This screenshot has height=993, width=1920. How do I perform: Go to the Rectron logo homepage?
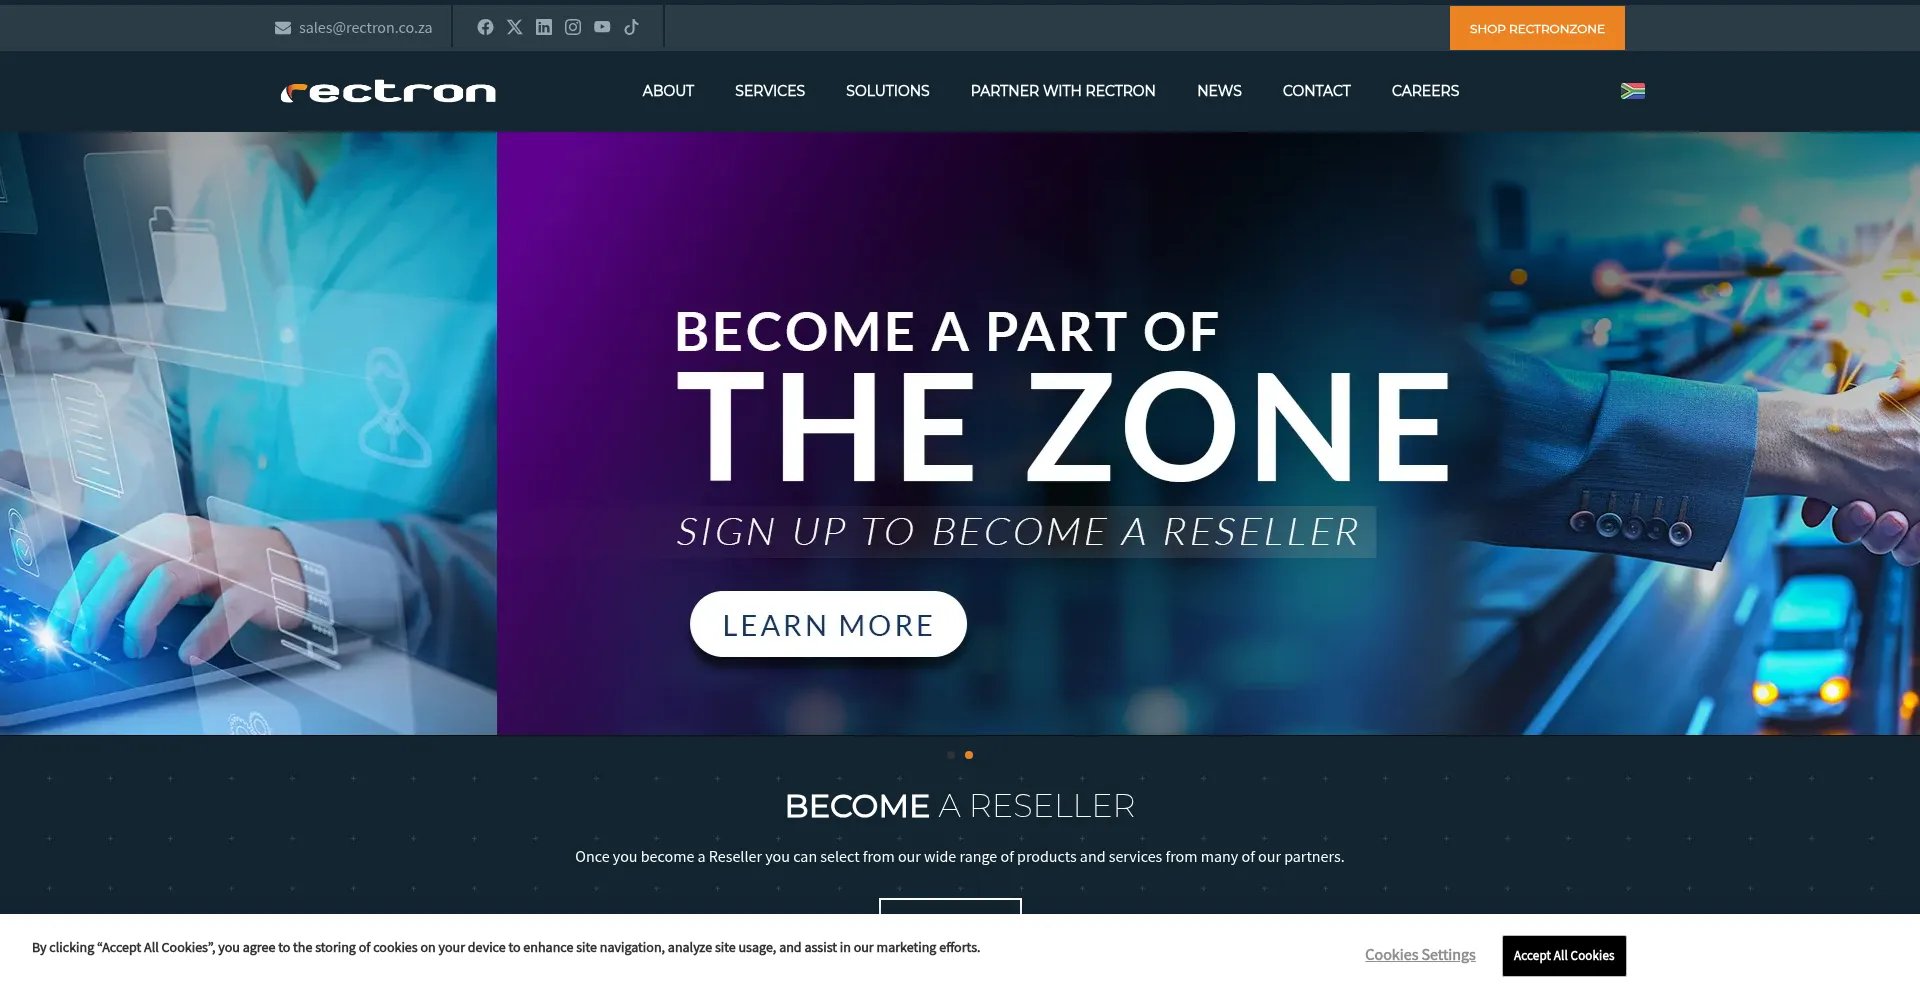(x=388, y=92)
